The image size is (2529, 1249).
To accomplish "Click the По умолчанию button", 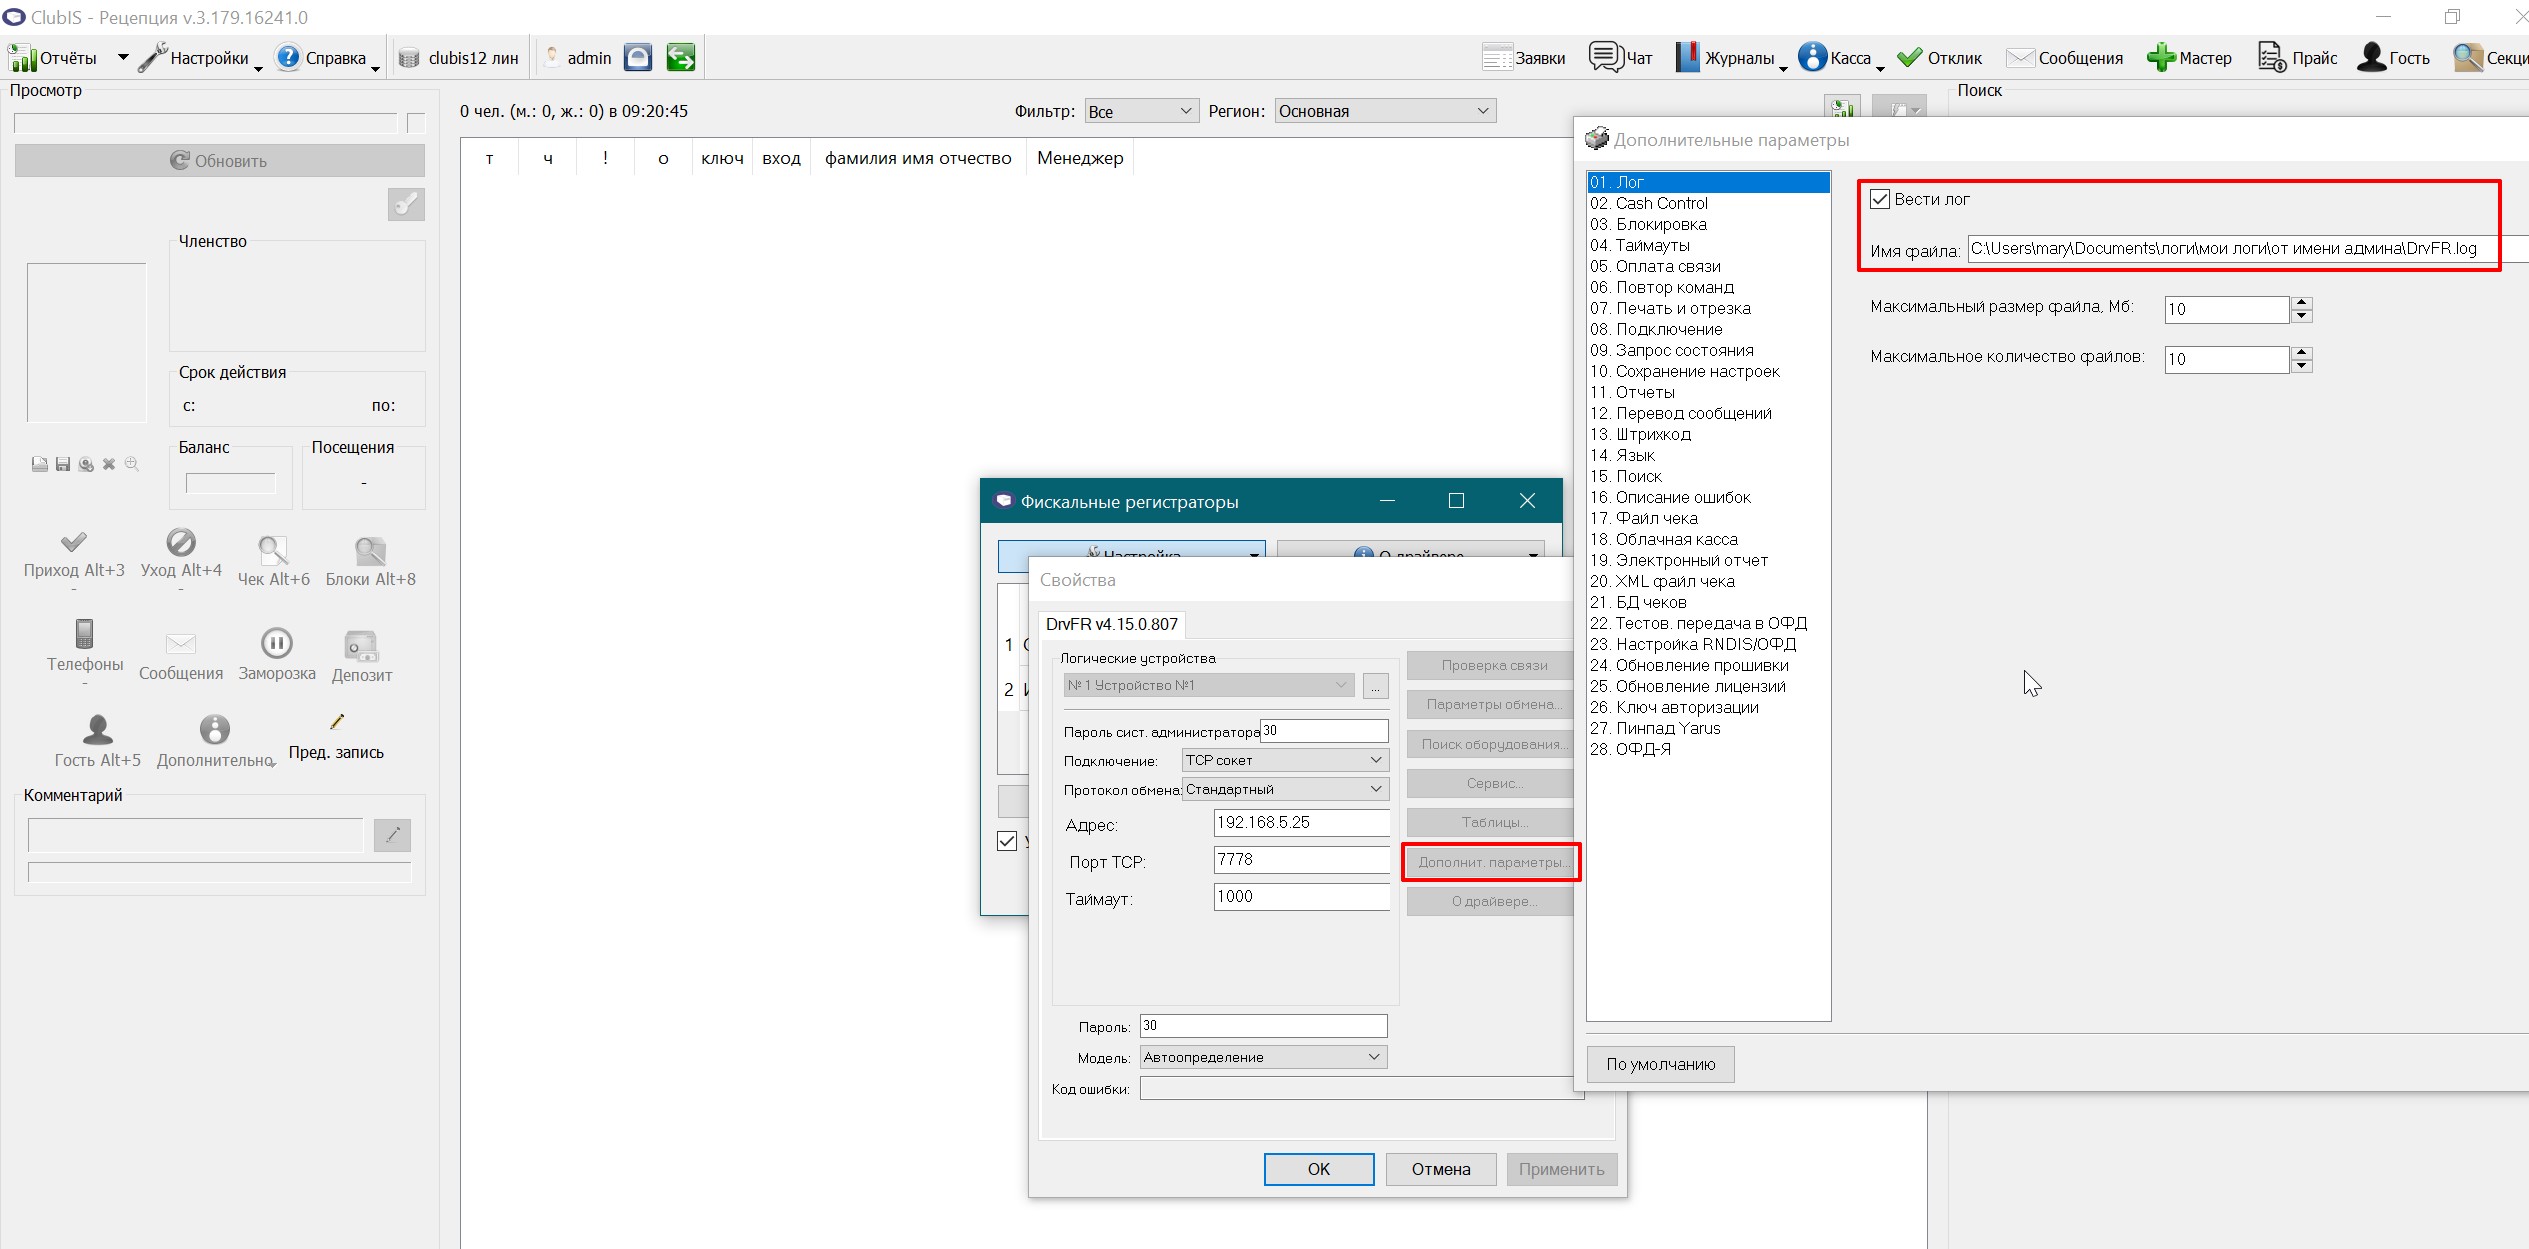I will (x=1660, y=1064).
